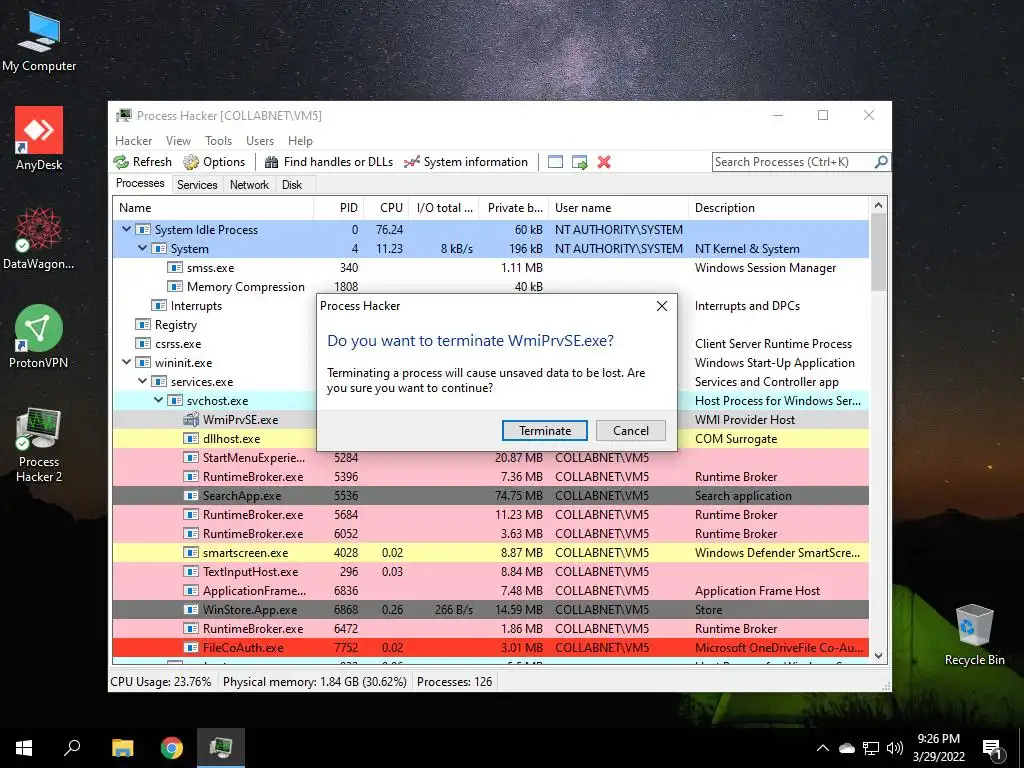Open the Users menu
1024x768 pixels.
[x=260, y=140]
